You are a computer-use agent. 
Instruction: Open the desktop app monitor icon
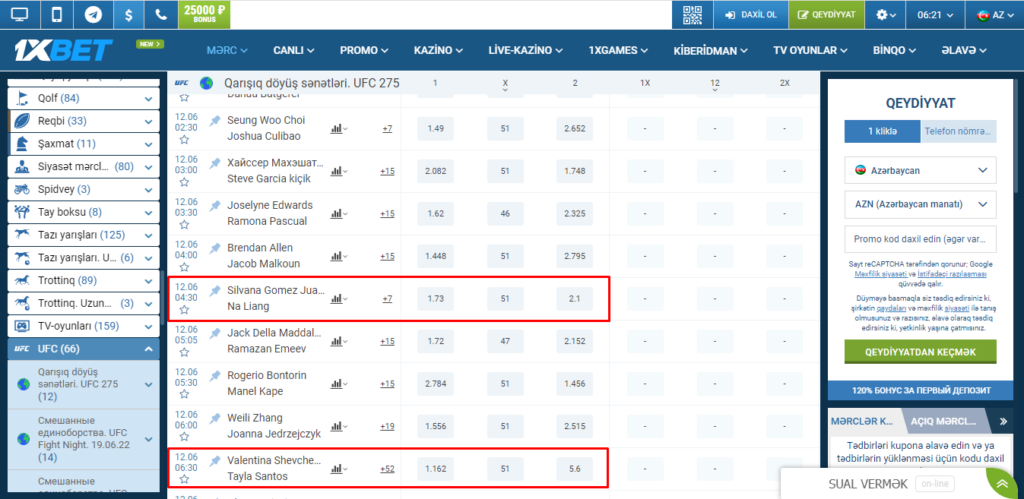coord(20,14)
